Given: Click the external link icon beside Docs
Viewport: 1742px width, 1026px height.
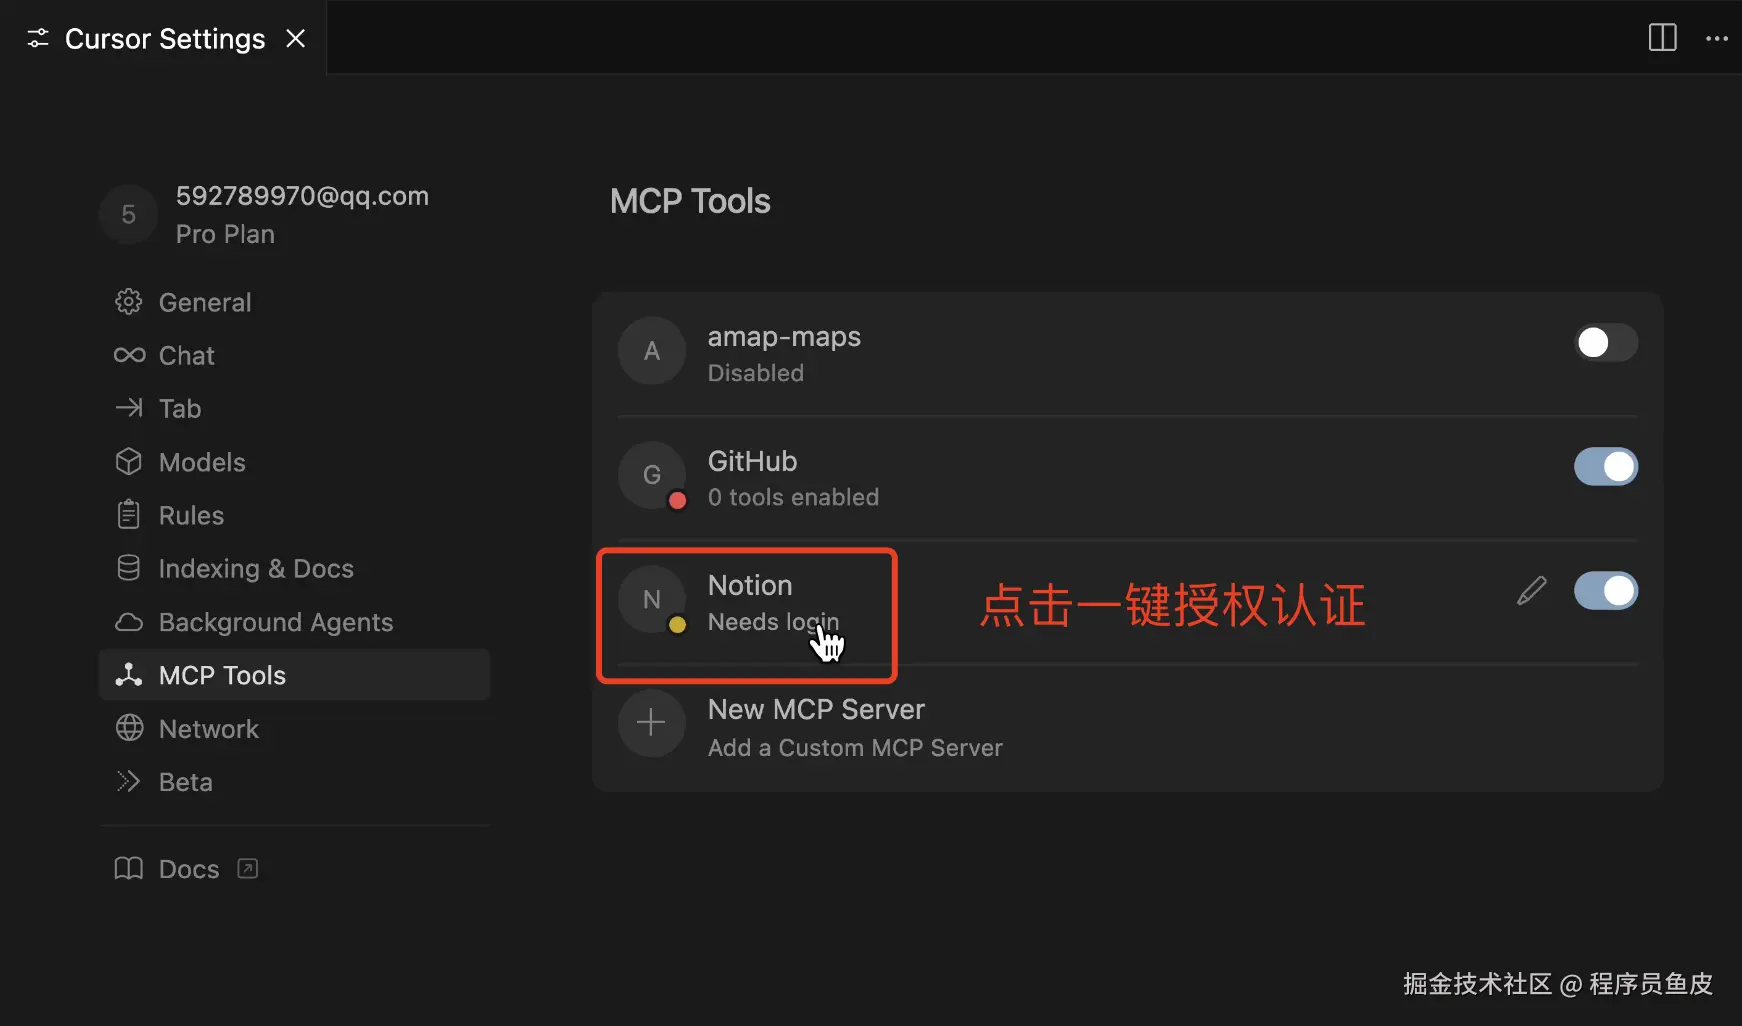Looking at the screenshot, I should pyautogui.click(x=248, y=868).
